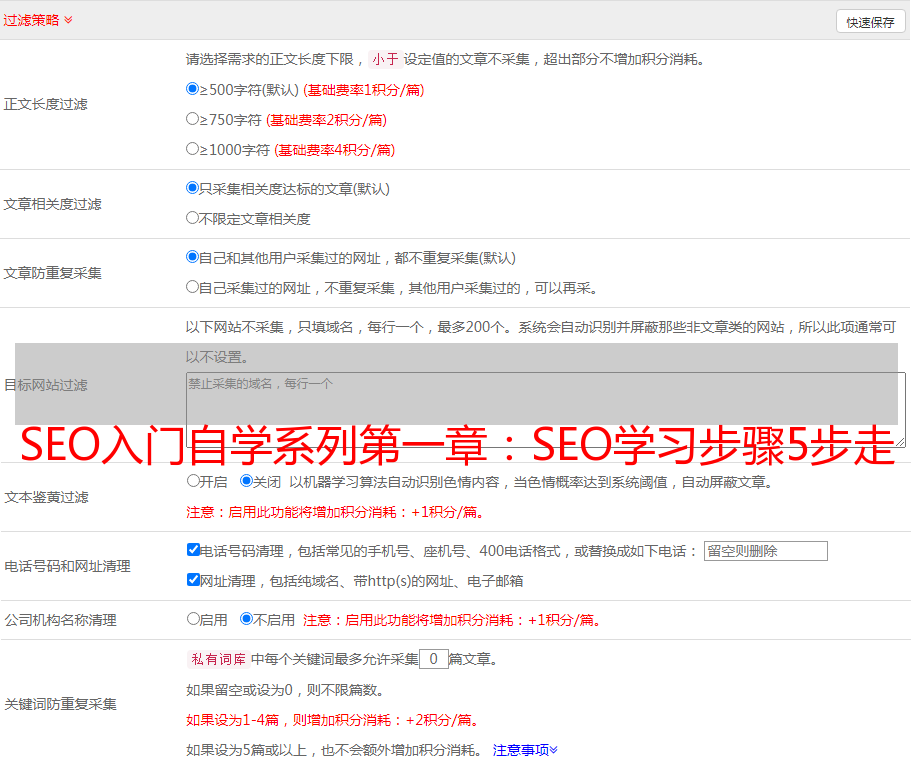Select the ≥750字符 length option

(193, 119)
